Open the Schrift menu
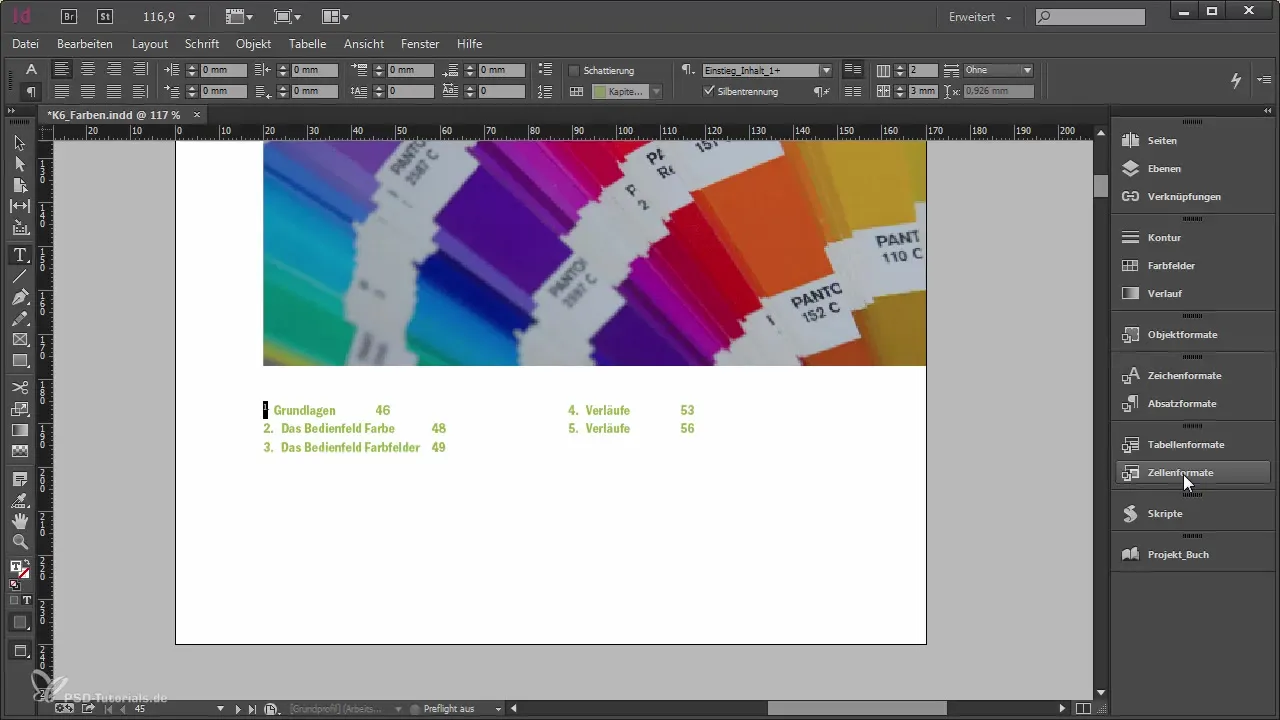 (202, 44)
